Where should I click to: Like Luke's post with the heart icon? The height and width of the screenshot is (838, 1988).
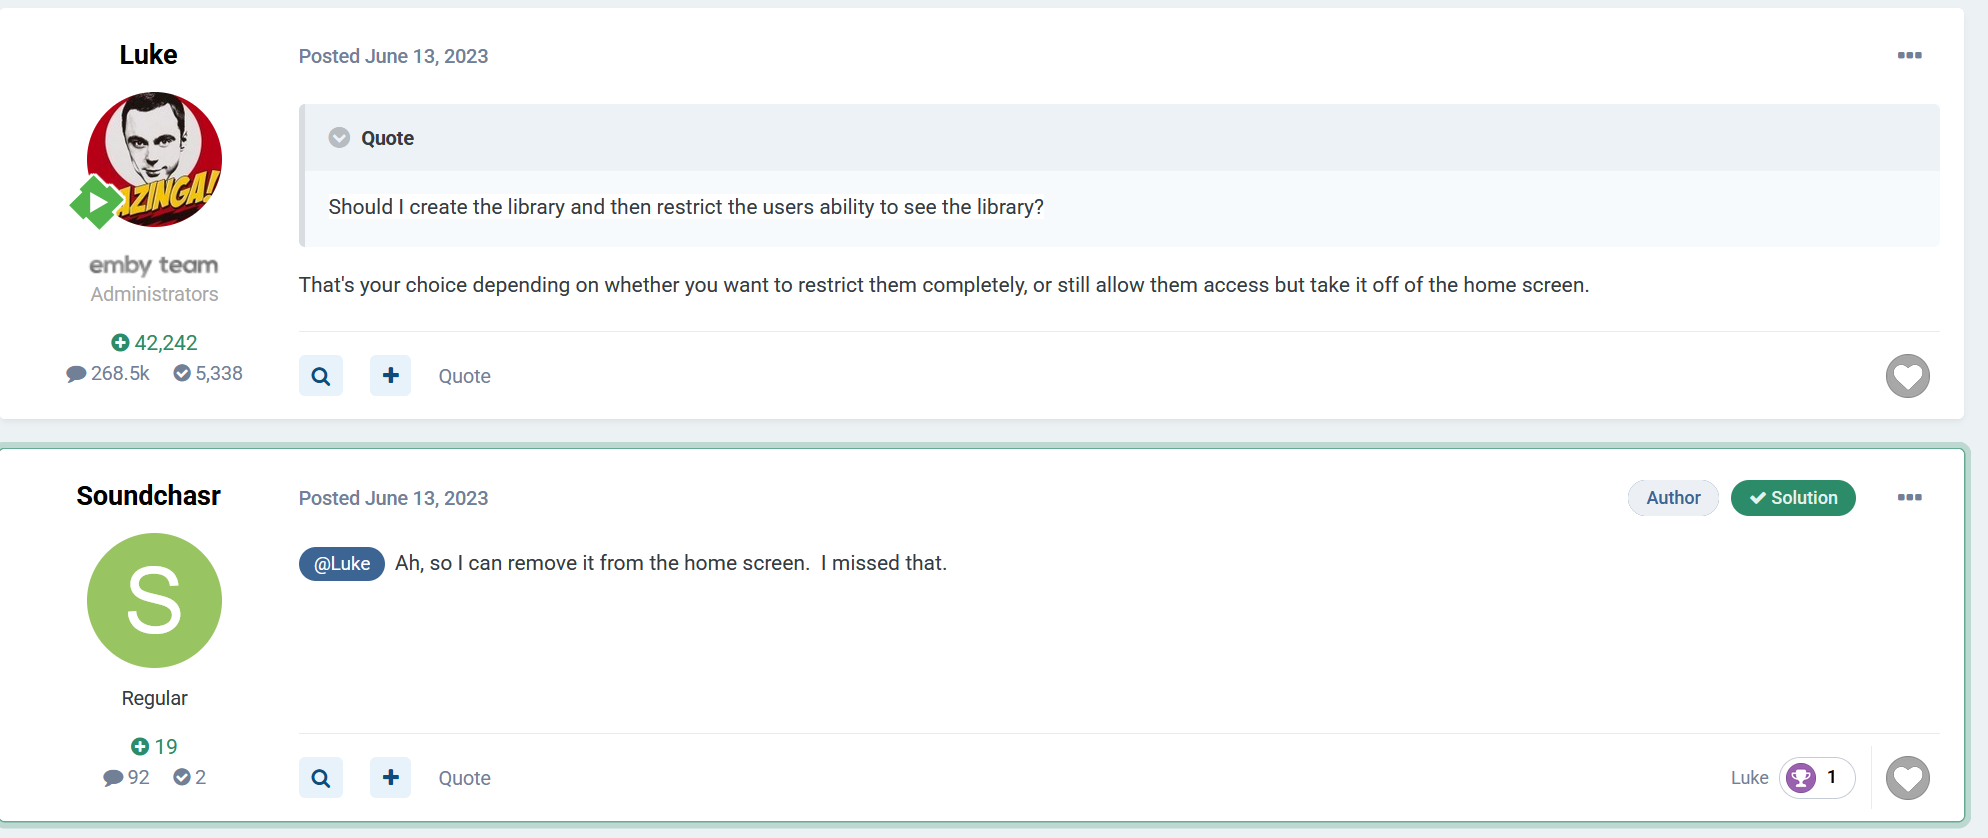click(1907, 376)
